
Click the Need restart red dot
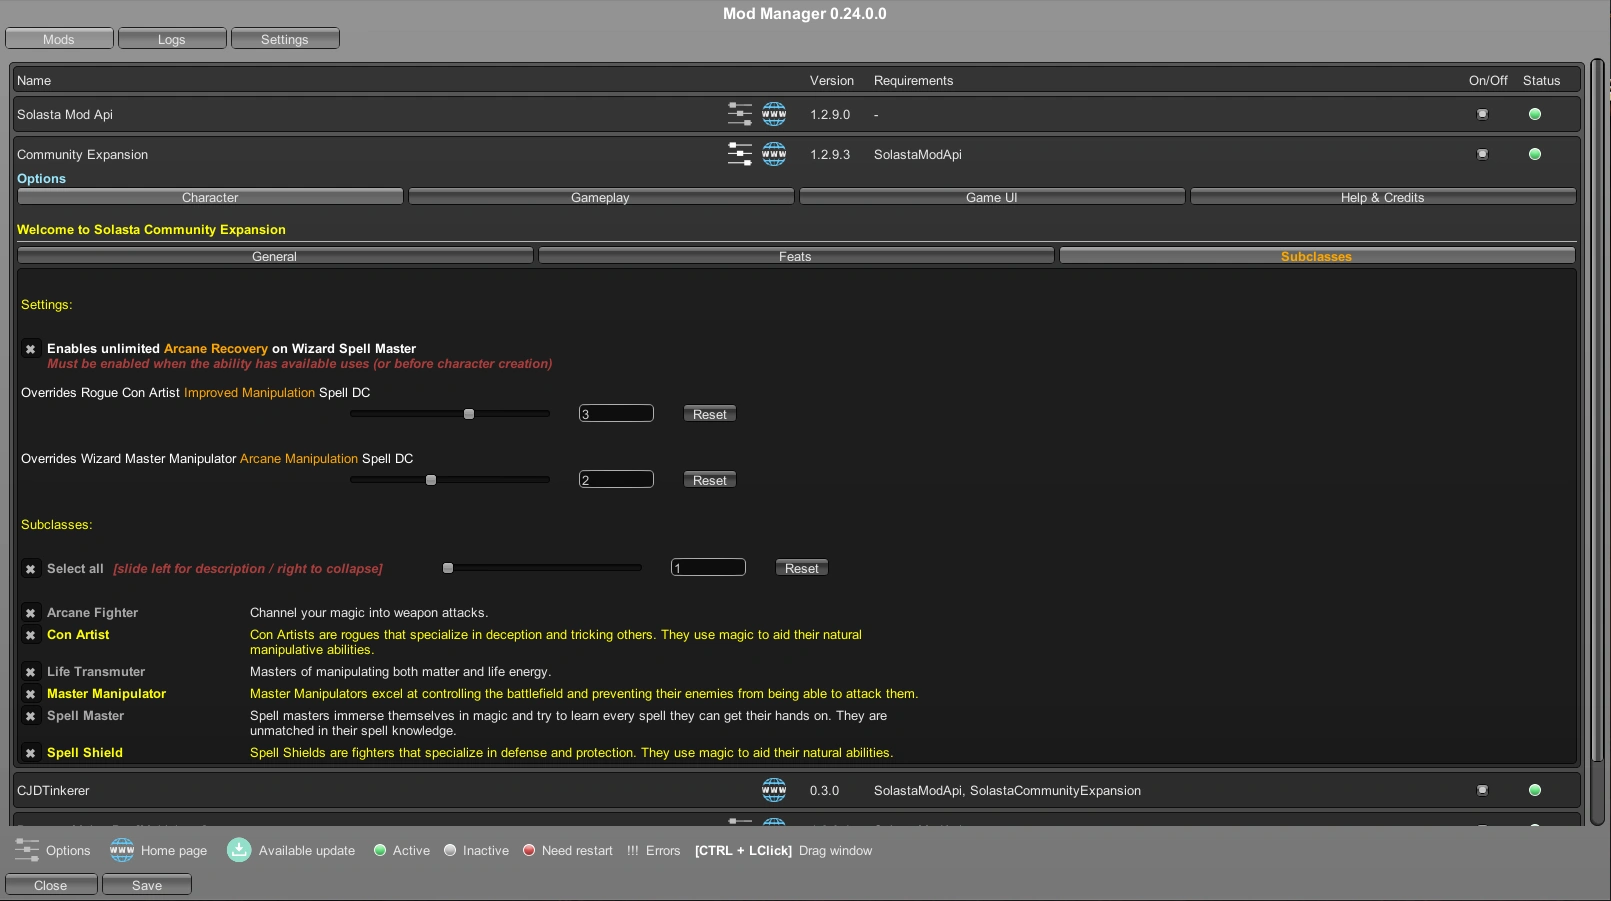(529, 850)
